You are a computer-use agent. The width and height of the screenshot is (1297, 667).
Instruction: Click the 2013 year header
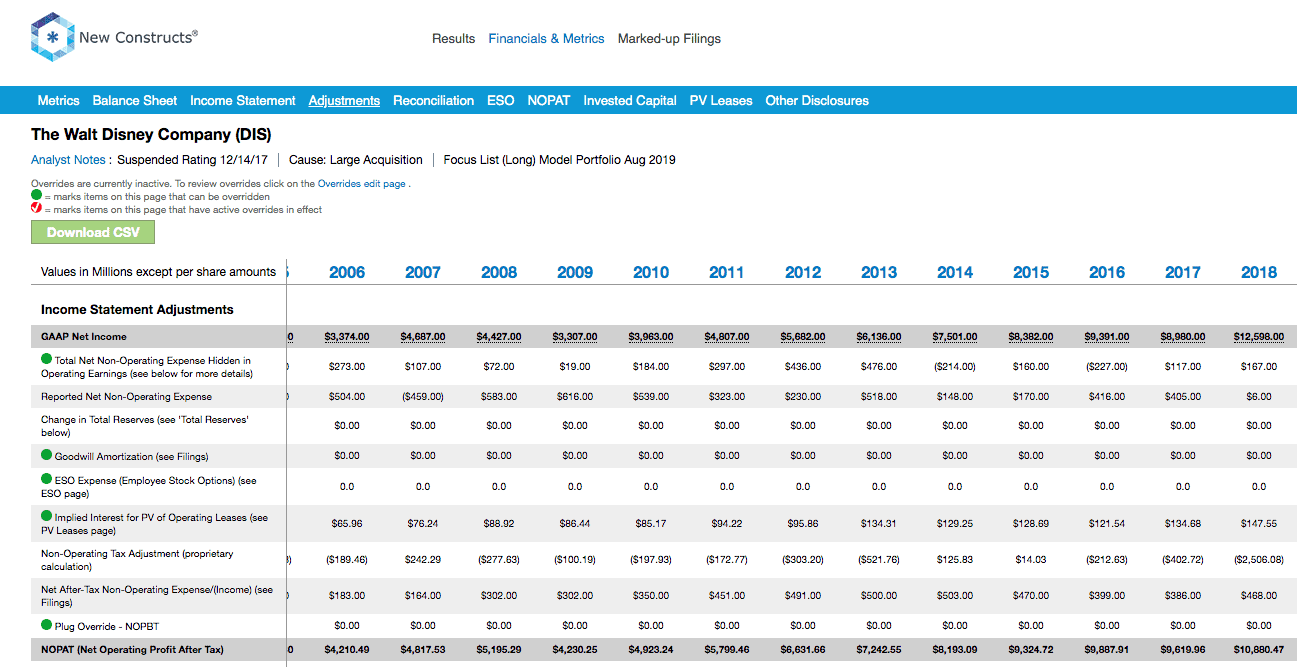[x=879, y=272]
